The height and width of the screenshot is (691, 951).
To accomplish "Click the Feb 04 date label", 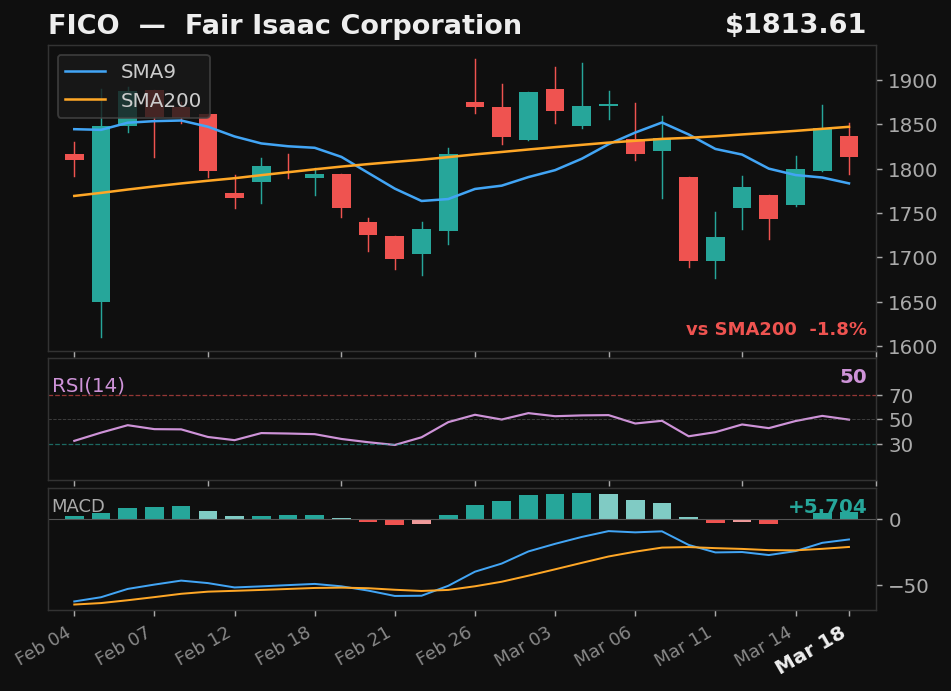I will coord(44,645).
